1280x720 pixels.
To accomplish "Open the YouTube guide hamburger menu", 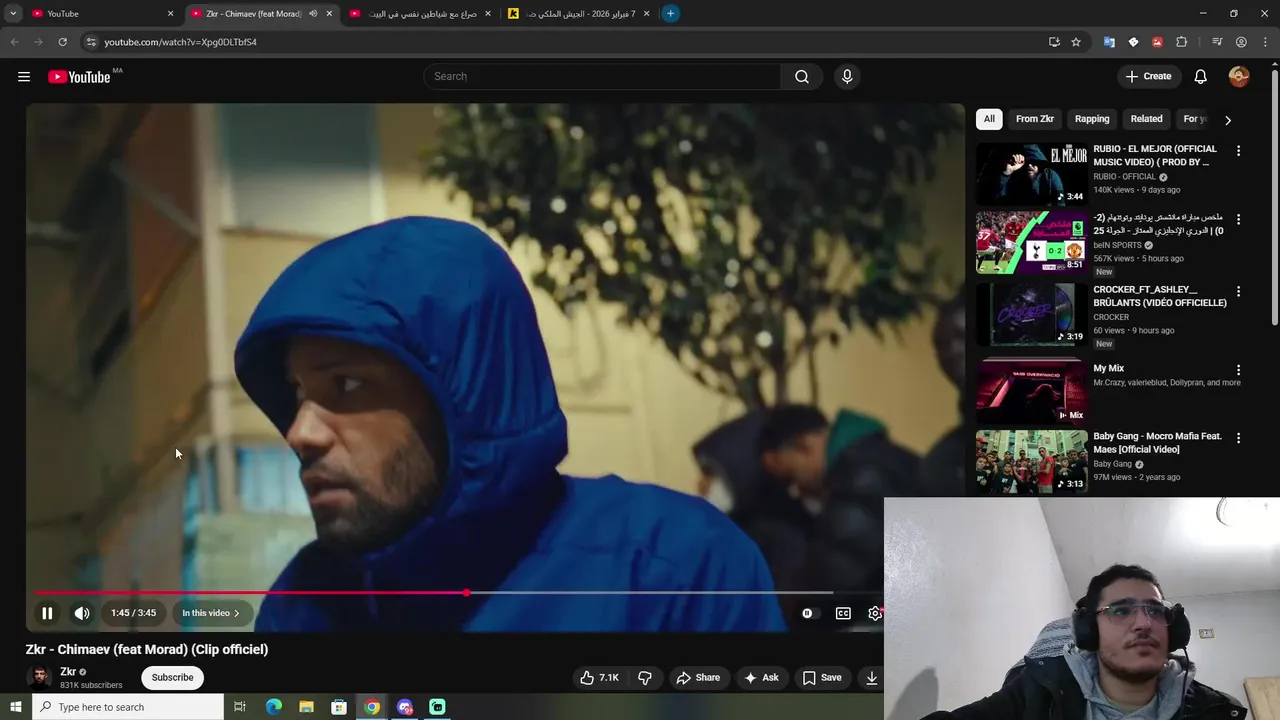I will 24,77.
